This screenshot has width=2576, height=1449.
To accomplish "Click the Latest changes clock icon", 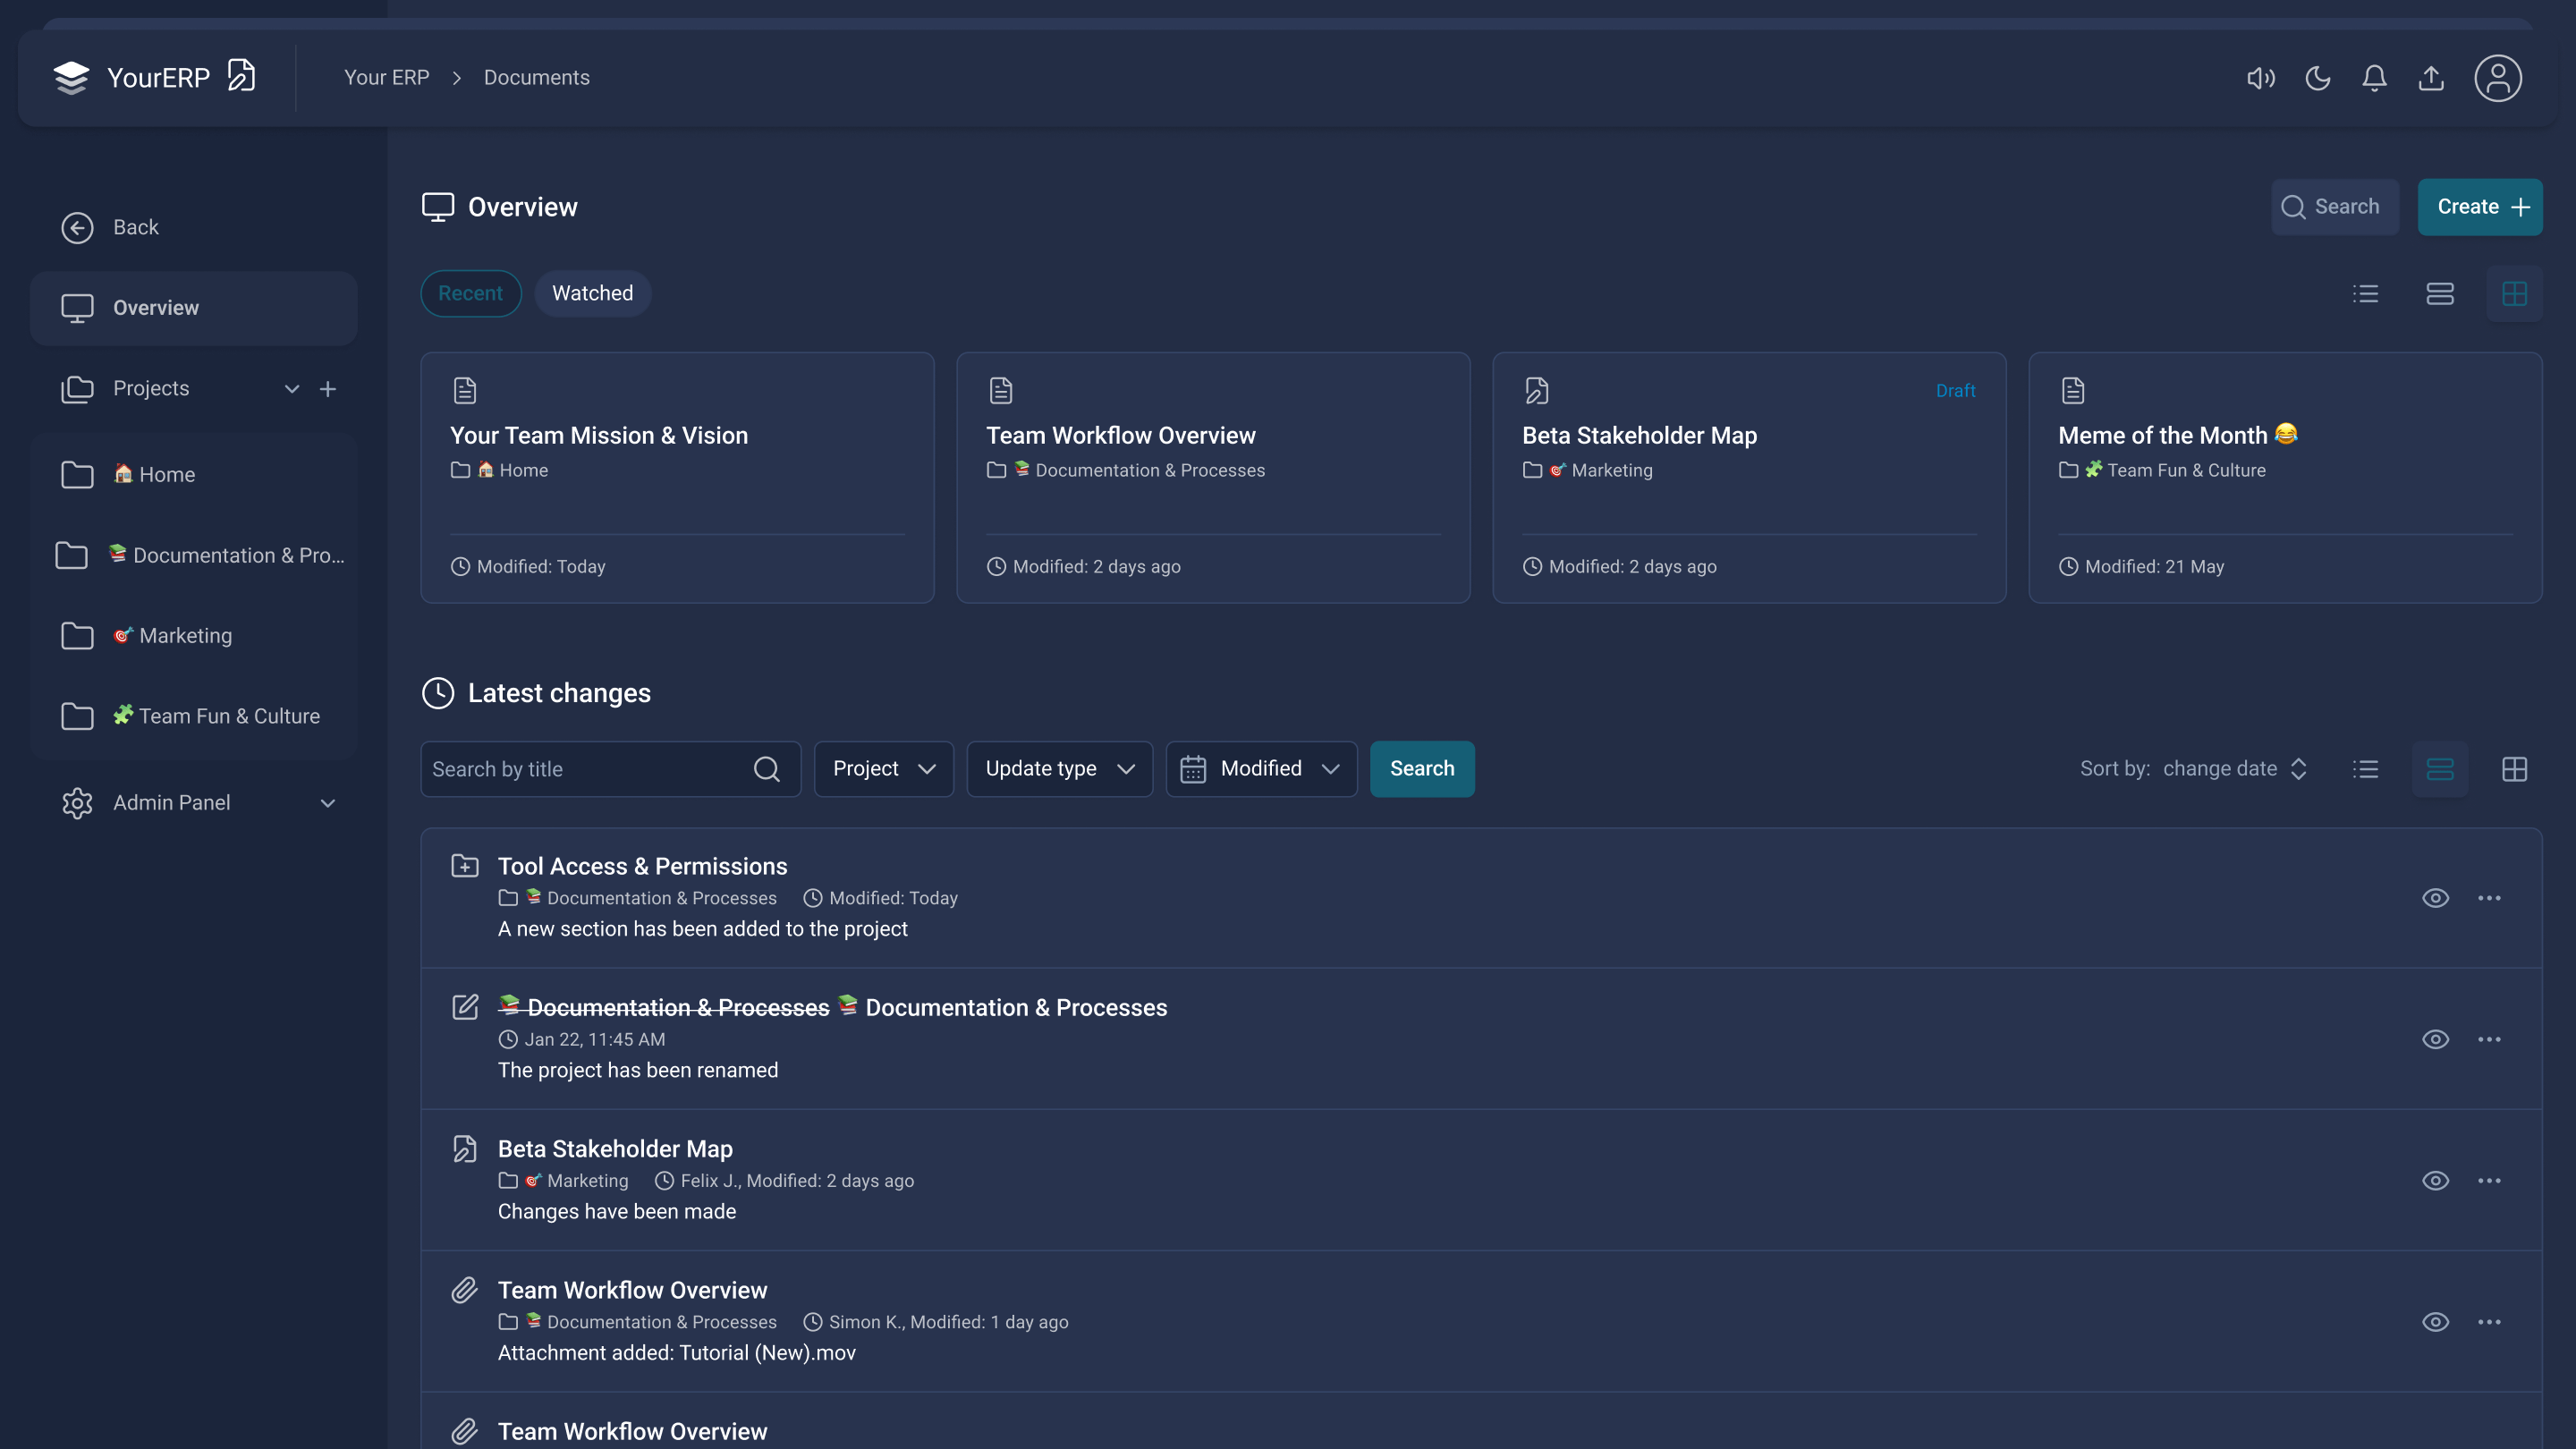I will pos(438,693).
